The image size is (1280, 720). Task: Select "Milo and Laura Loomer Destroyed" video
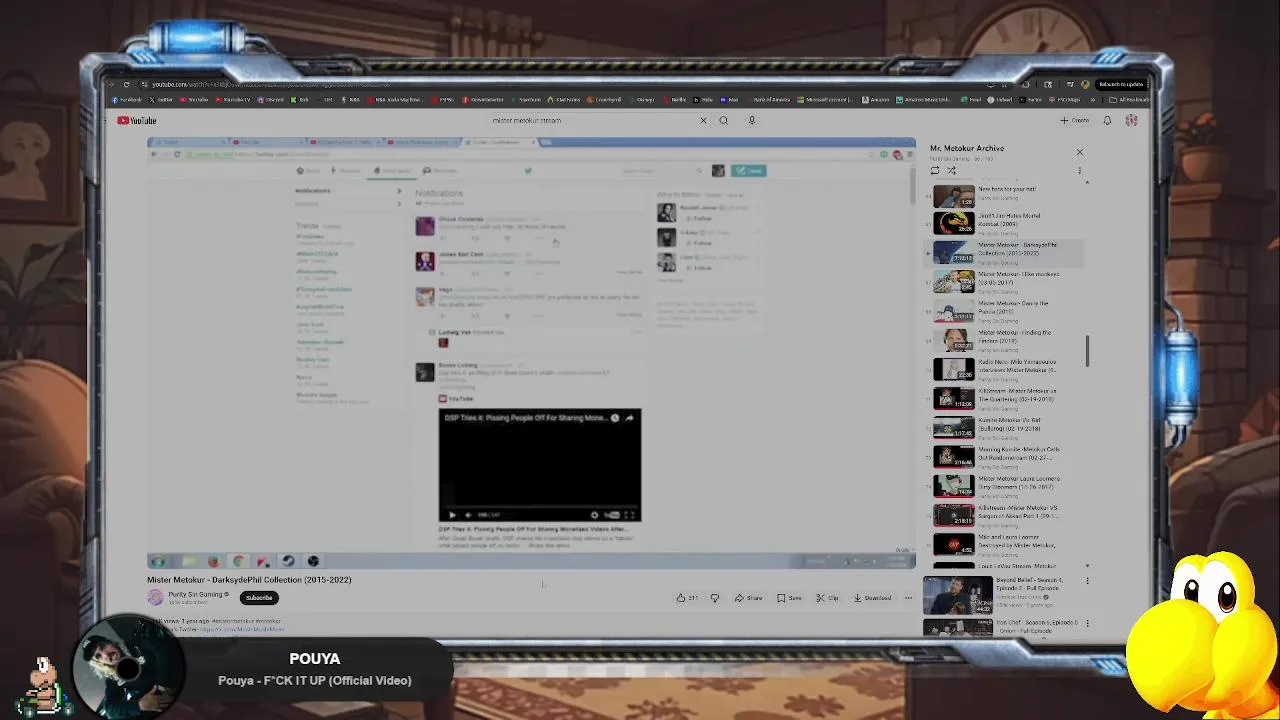[x=1004, y=544]
